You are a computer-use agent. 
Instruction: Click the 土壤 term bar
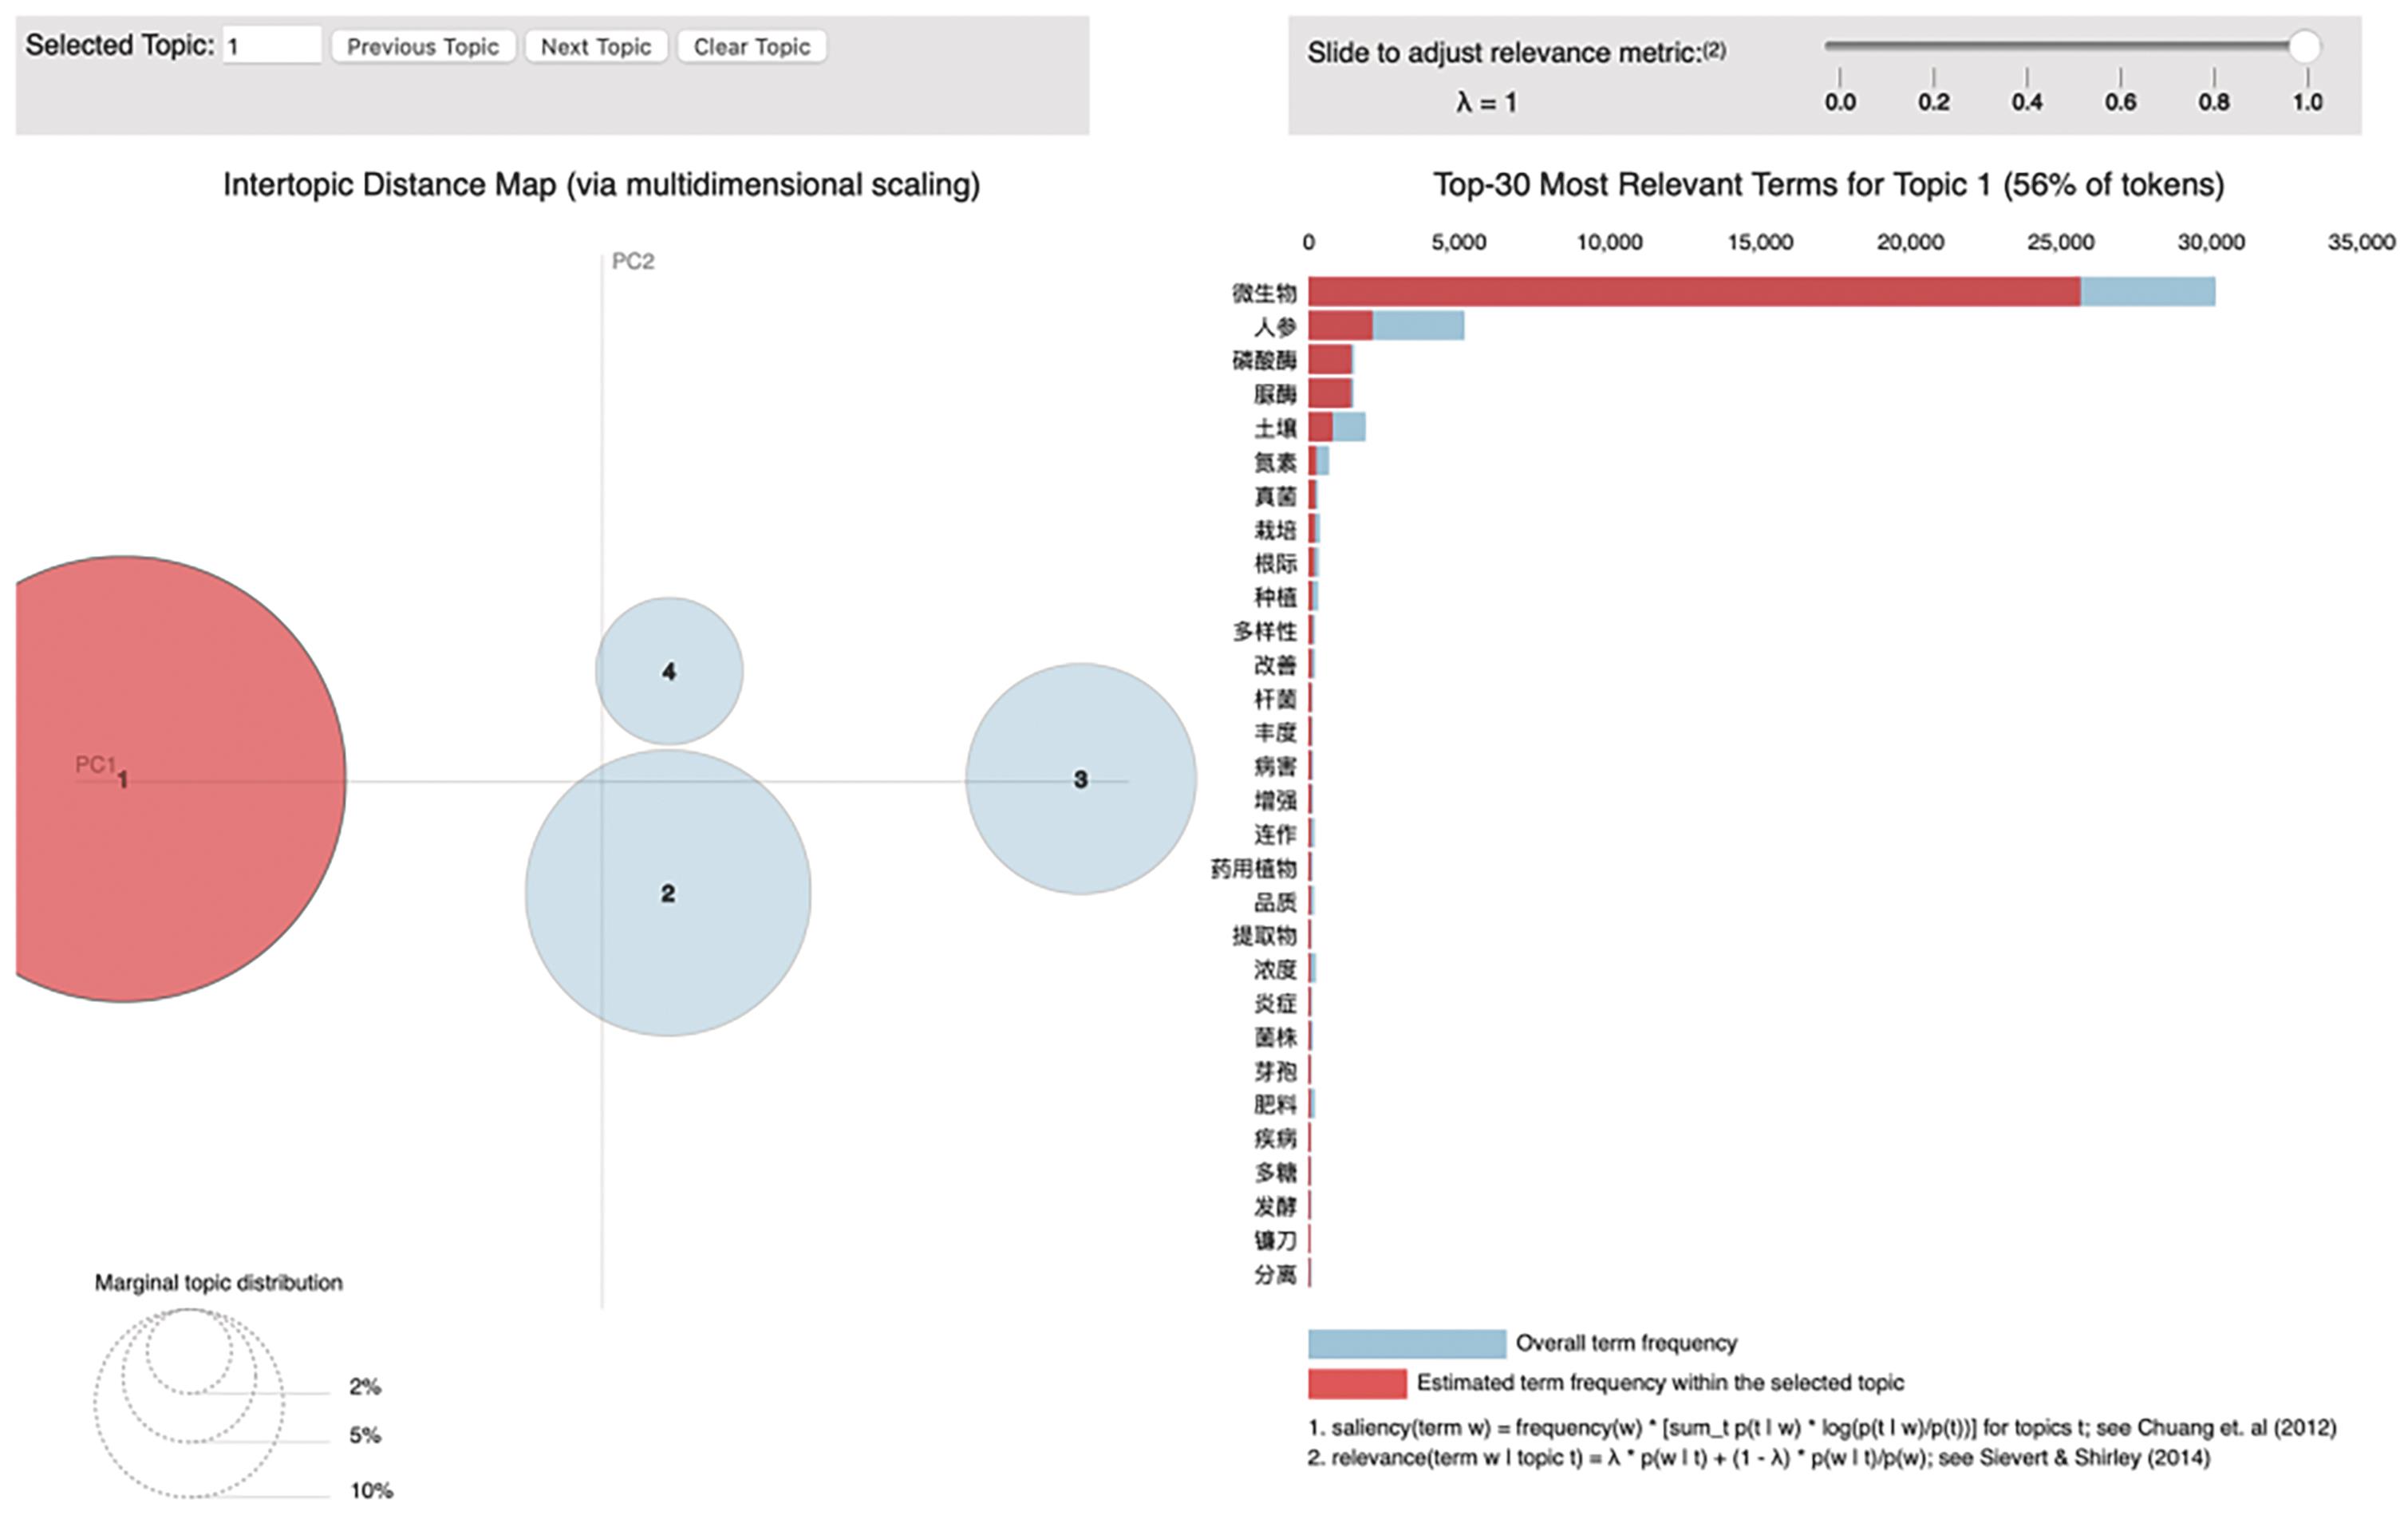(x=1336, y=428)
